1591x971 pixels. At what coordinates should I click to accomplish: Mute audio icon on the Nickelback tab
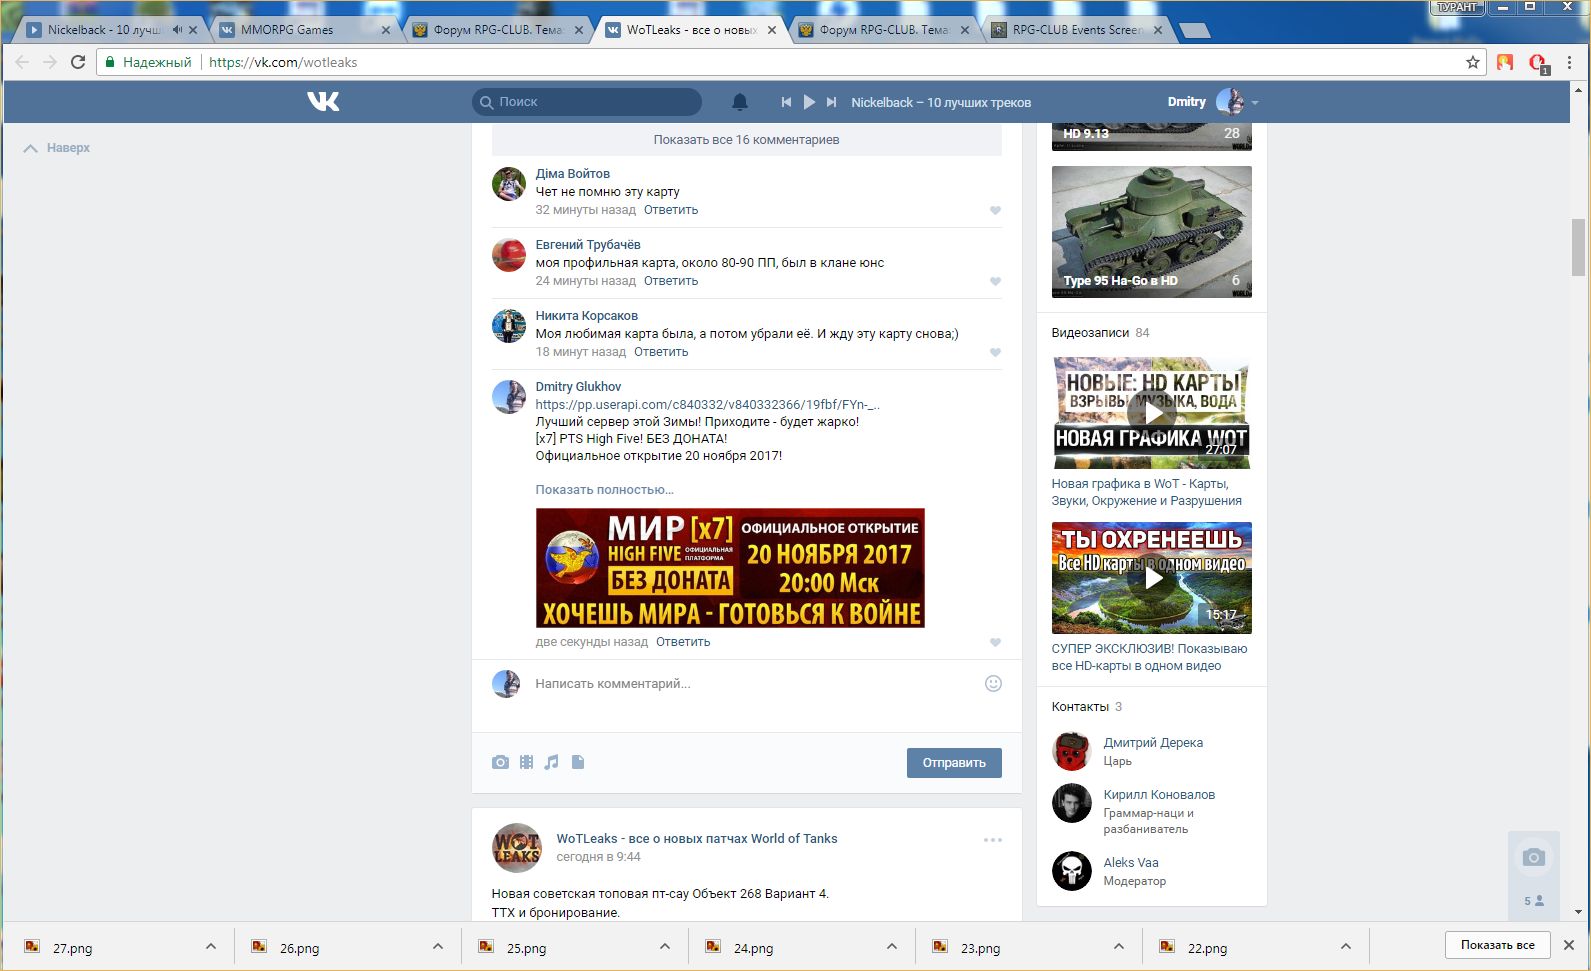point(177,30)
